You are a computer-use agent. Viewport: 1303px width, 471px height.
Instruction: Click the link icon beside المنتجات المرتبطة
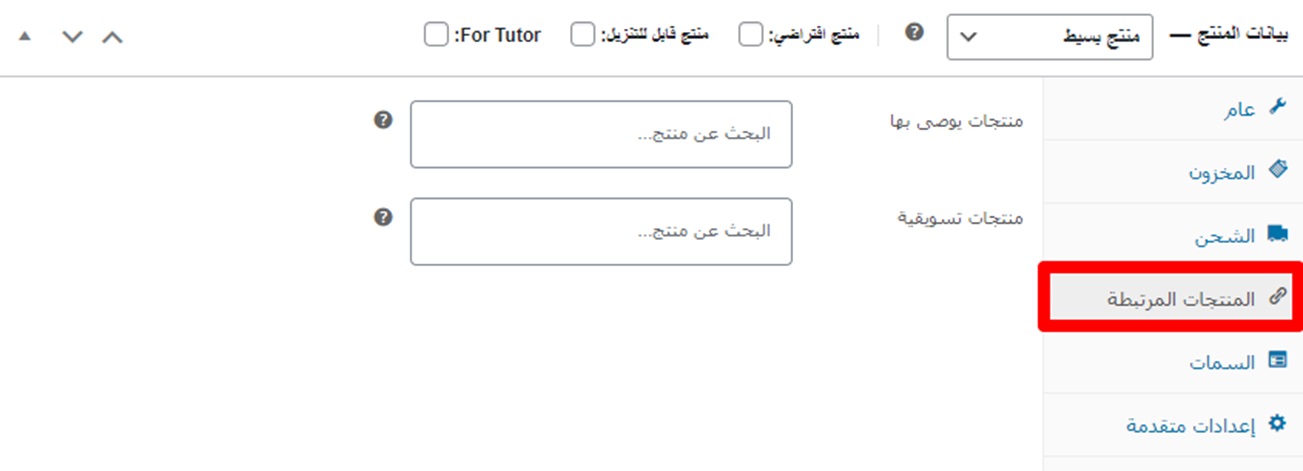coord(1277,297)
